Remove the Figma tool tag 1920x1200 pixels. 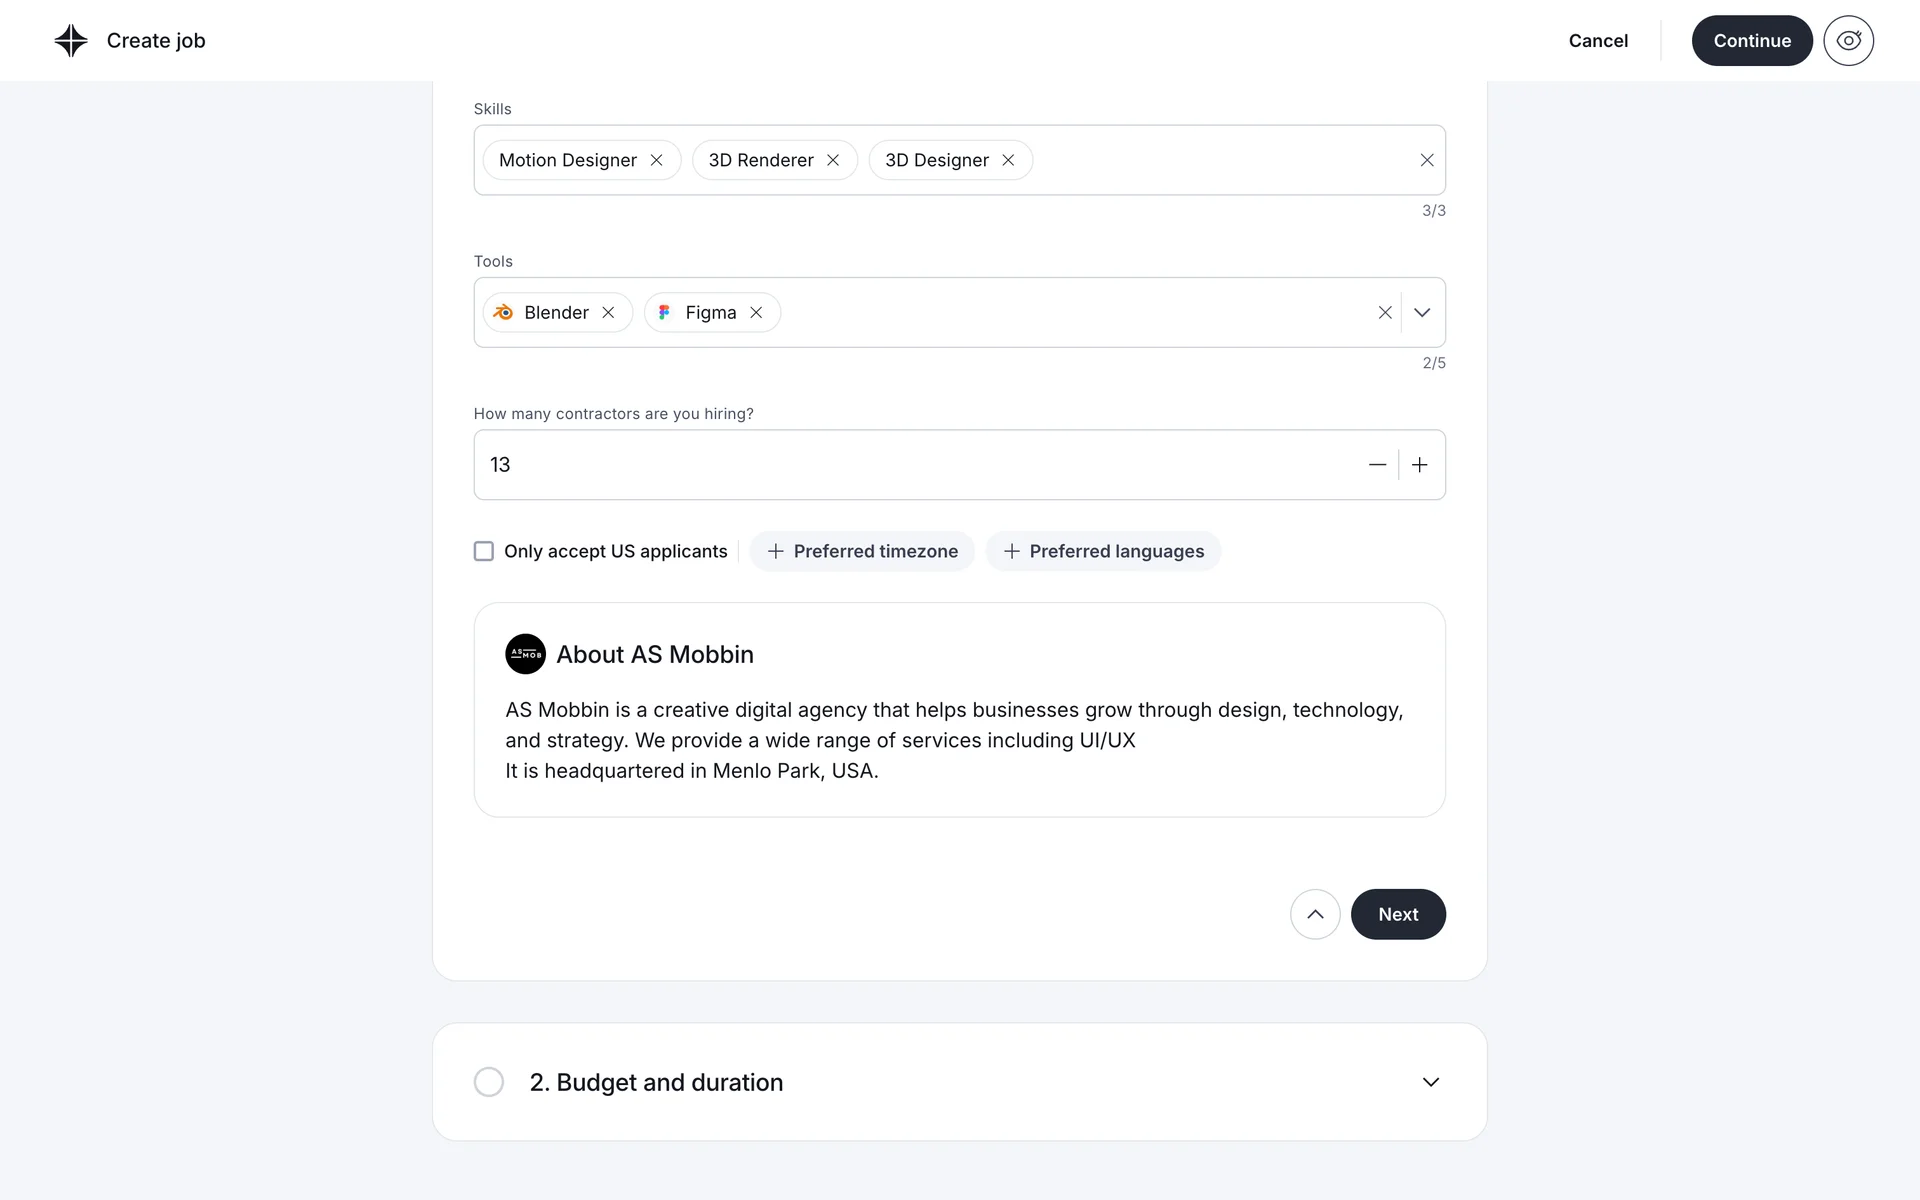tap(756, 313)
